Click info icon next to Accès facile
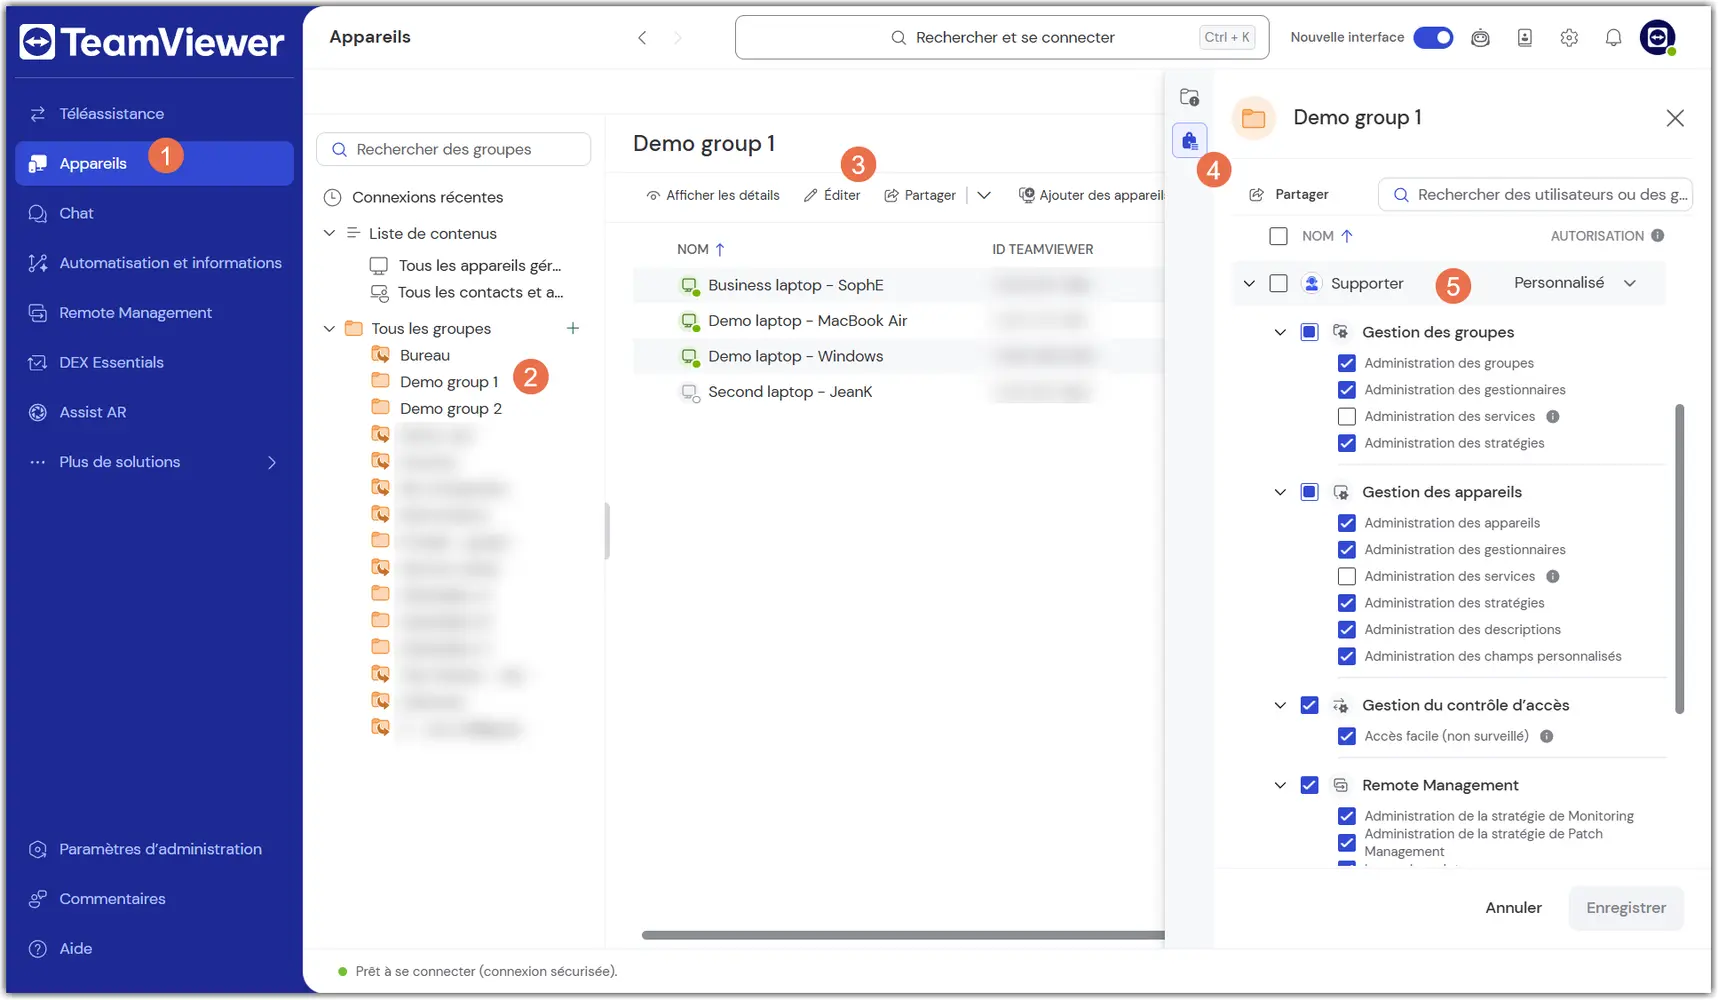 [1547, 737]
